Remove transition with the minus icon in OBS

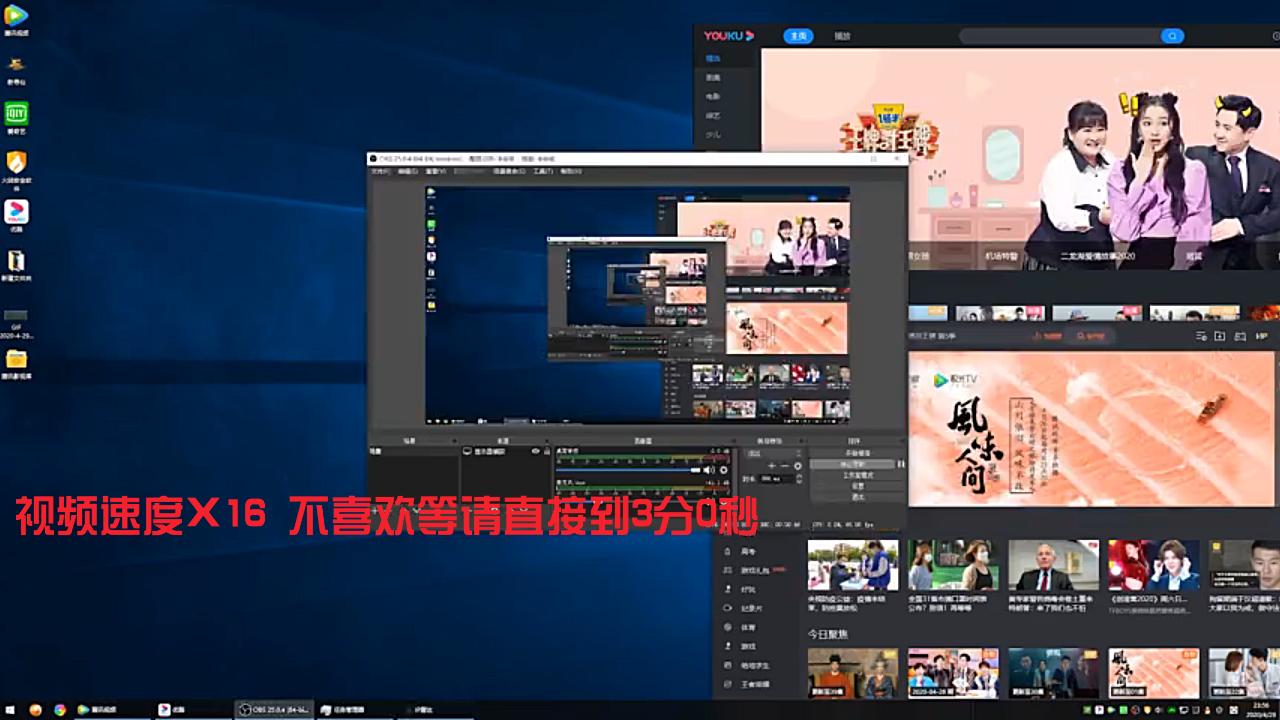(x=784, y=466)
